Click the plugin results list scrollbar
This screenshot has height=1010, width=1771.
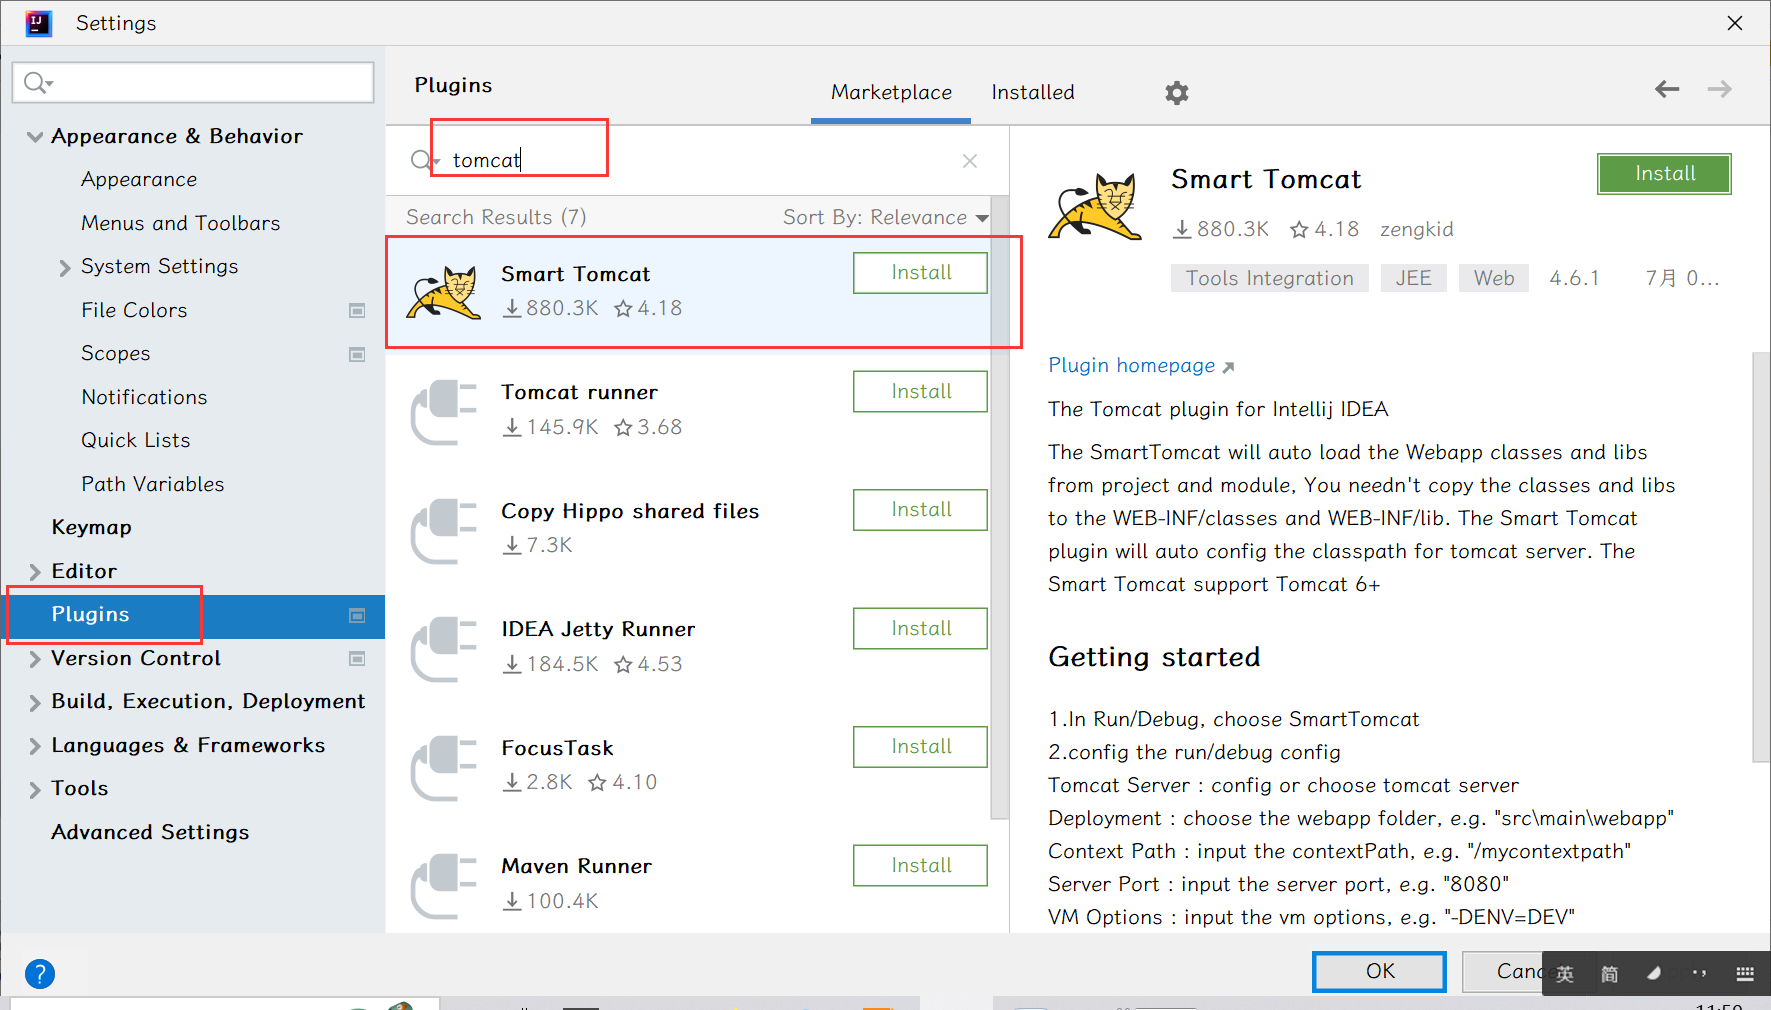point(1000,507)
